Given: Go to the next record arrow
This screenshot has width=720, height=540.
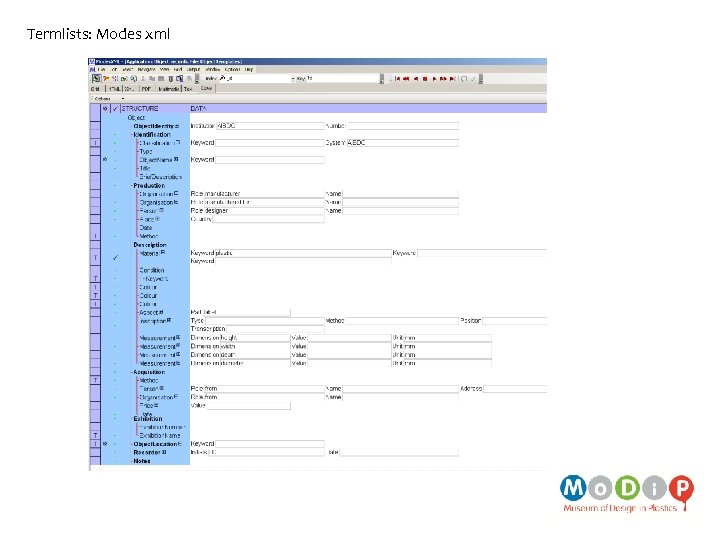Looking at the screenshot, I should pyautogui.click(x=434, y=79).
